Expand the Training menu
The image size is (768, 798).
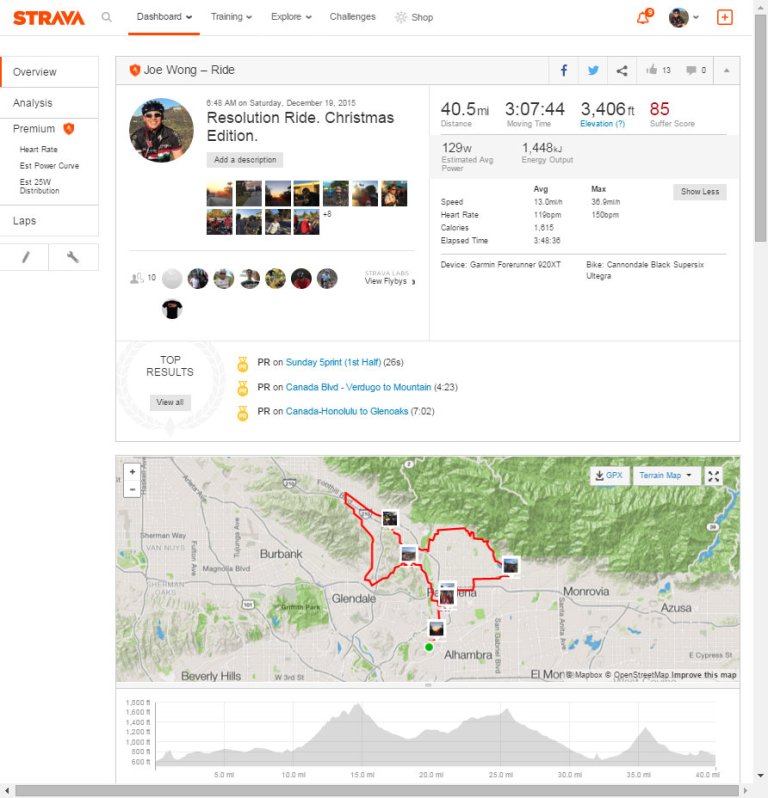(231, 17)
